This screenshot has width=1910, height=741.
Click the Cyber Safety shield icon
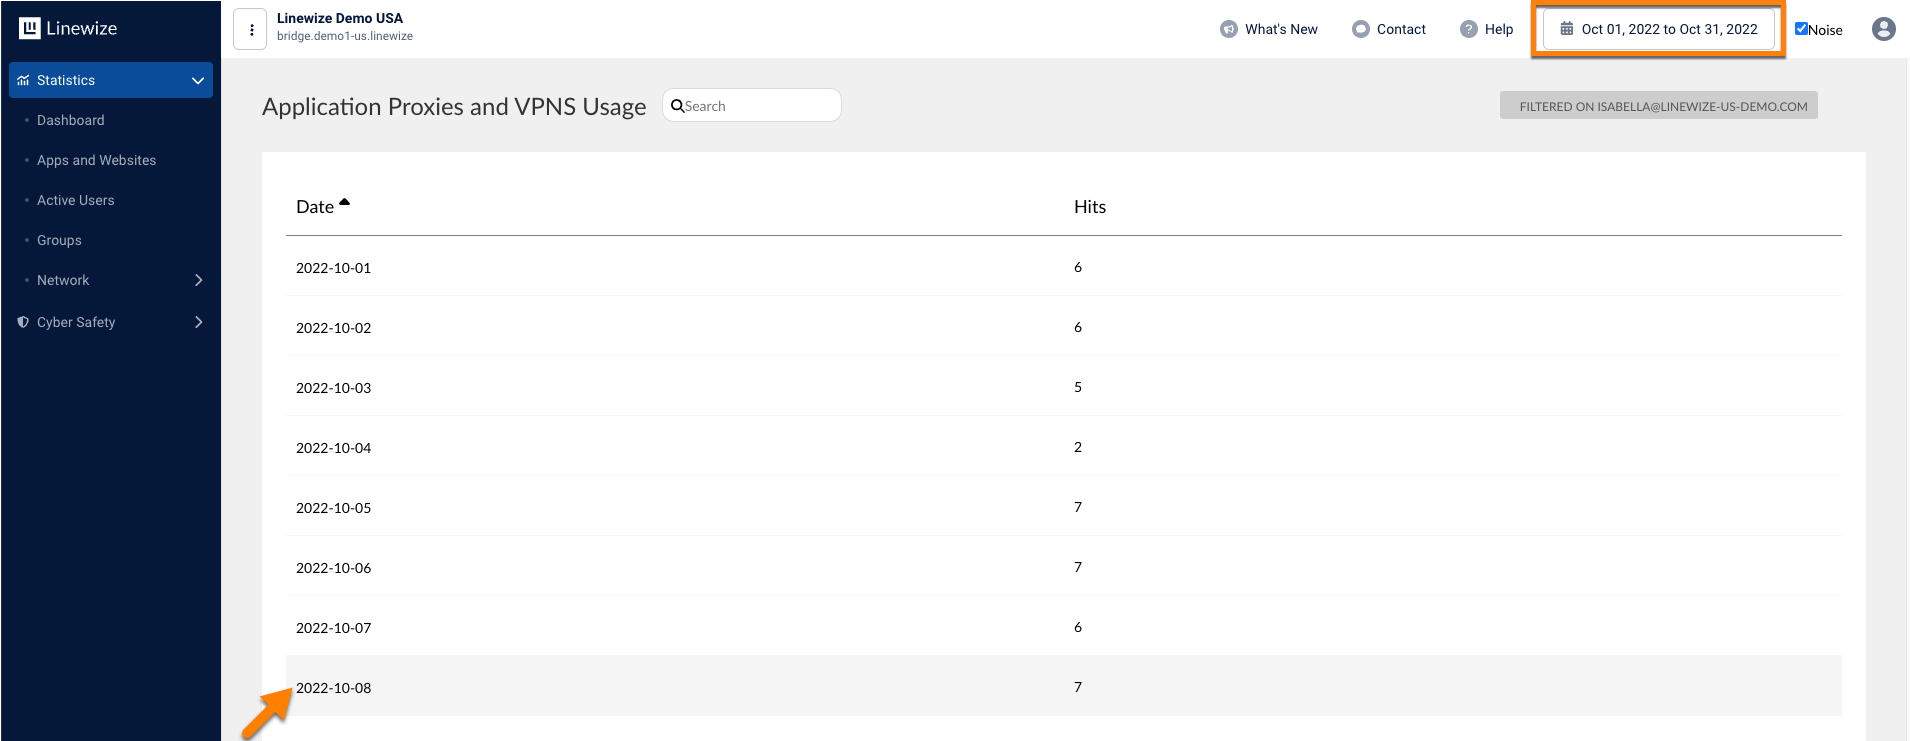pyautogui.click(x=23, y=322)
